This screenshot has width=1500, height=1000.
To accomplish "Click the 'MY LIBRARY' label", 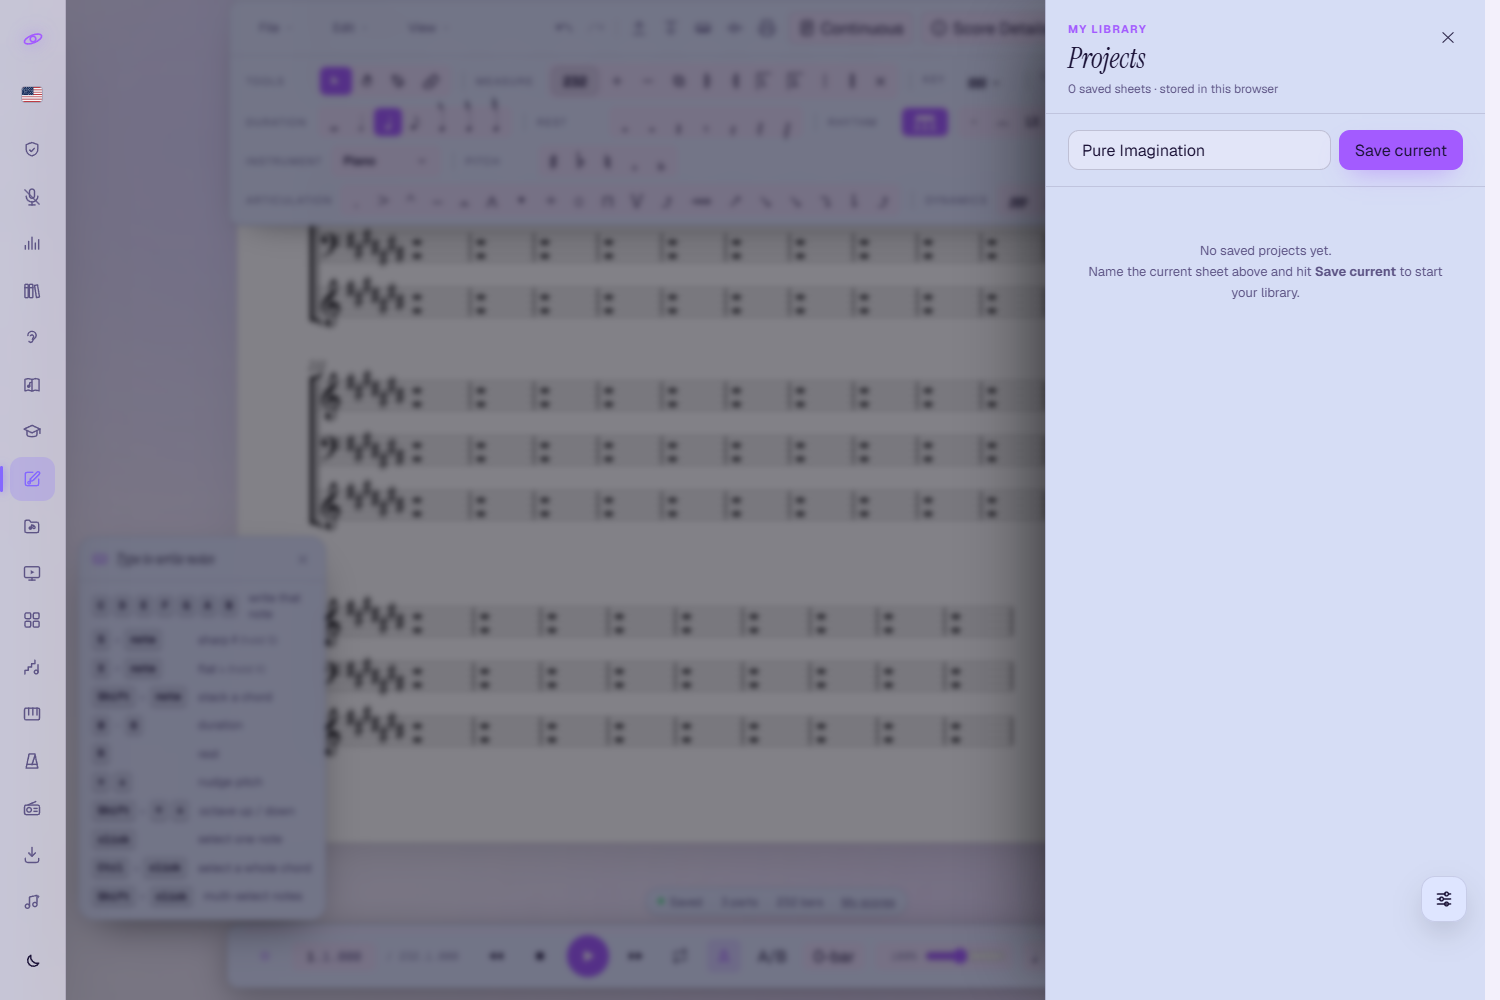I will point(1107,29).
